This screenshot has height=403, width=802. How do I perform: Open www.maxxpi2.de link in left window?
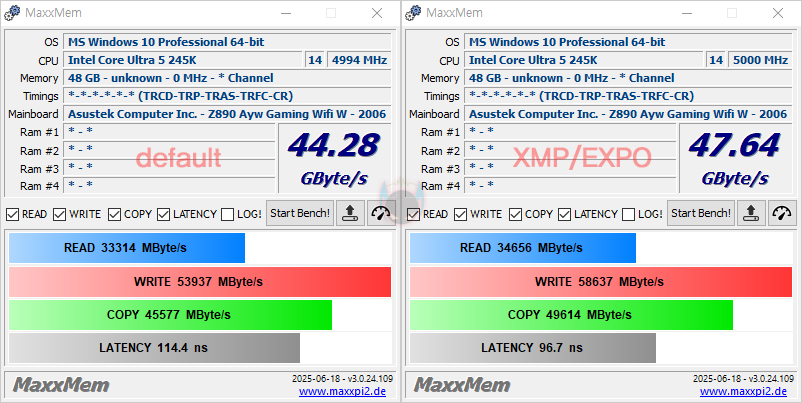[x=342, y=391]
